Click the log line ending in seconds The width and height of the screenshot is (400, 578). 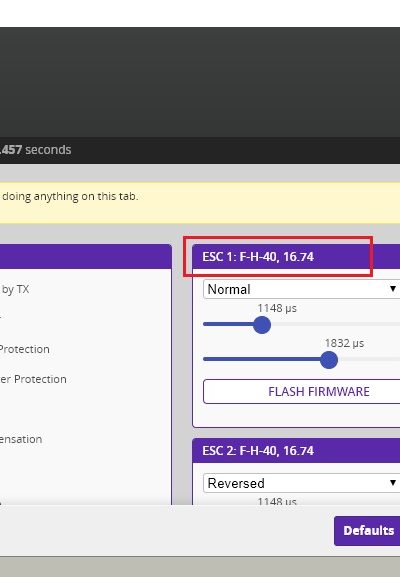[x=36, y=150]
